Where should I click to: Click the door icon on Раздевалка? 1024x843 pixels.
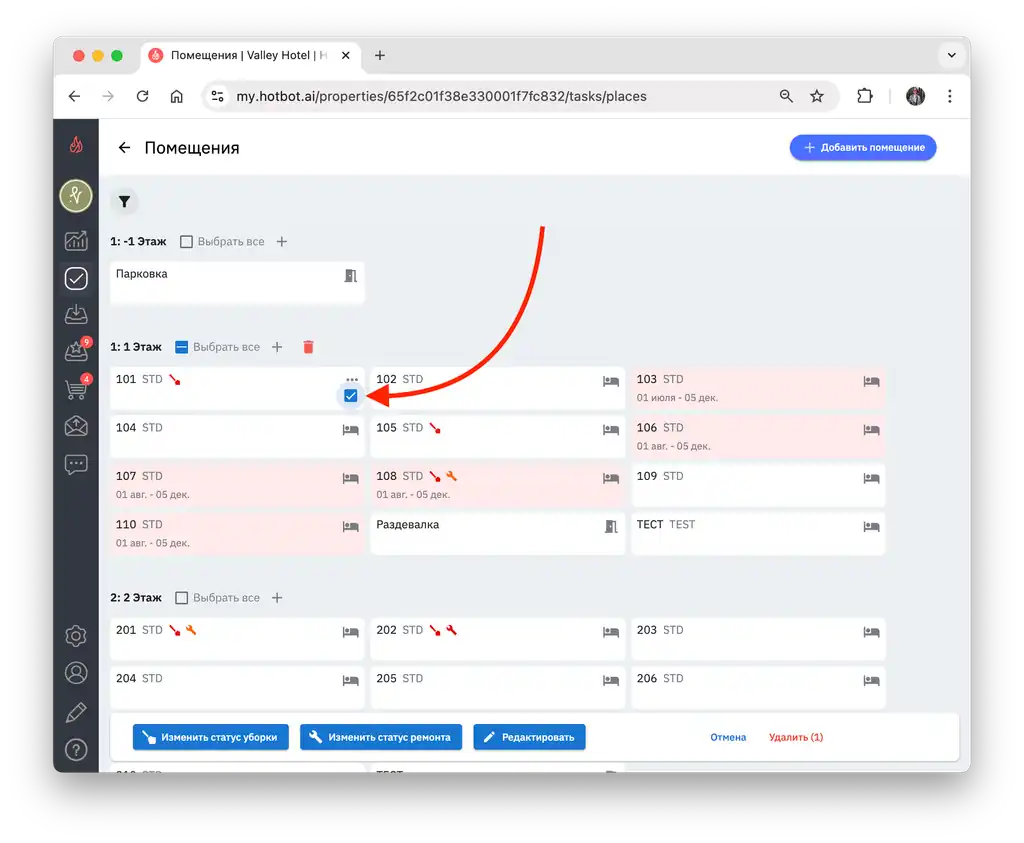pyautogui.click(x=611, y=526)
